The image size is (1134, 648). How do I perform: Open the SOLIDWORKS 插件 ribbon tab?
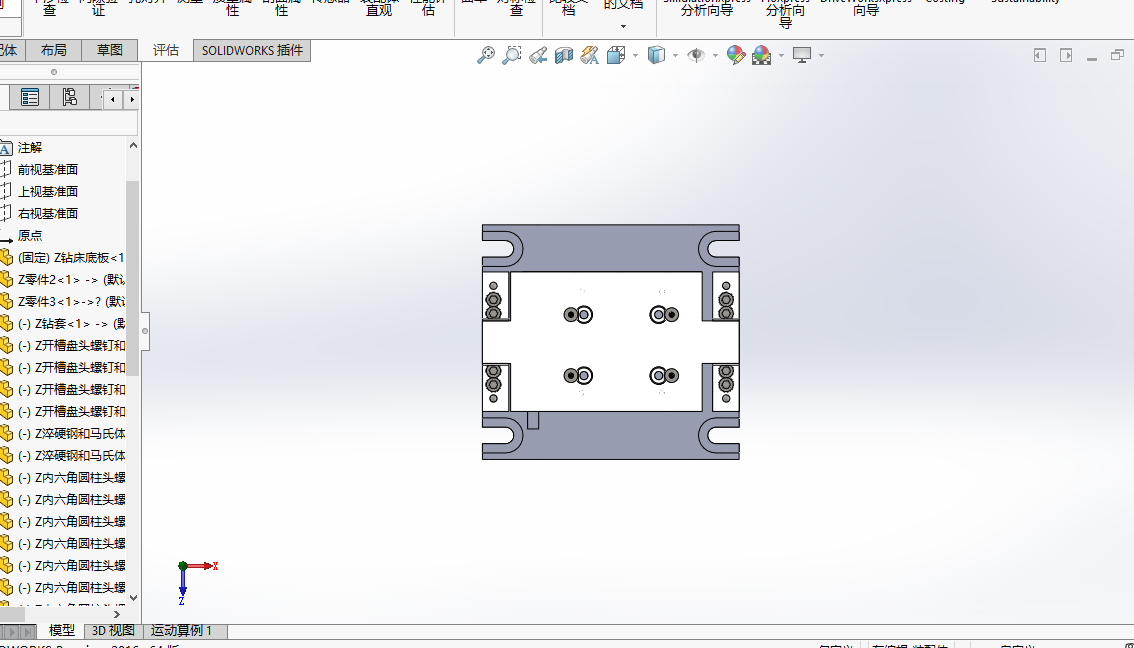[x=252, y=50]
